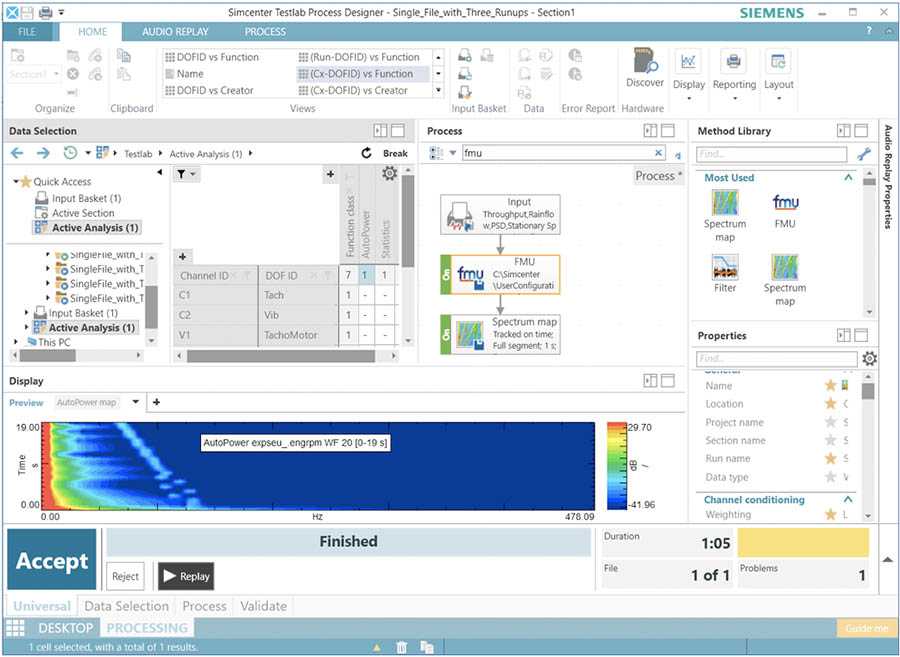Open the Layout ribbon menu
The height and width of the screenshot is (657, 900).
click(778, 74)
